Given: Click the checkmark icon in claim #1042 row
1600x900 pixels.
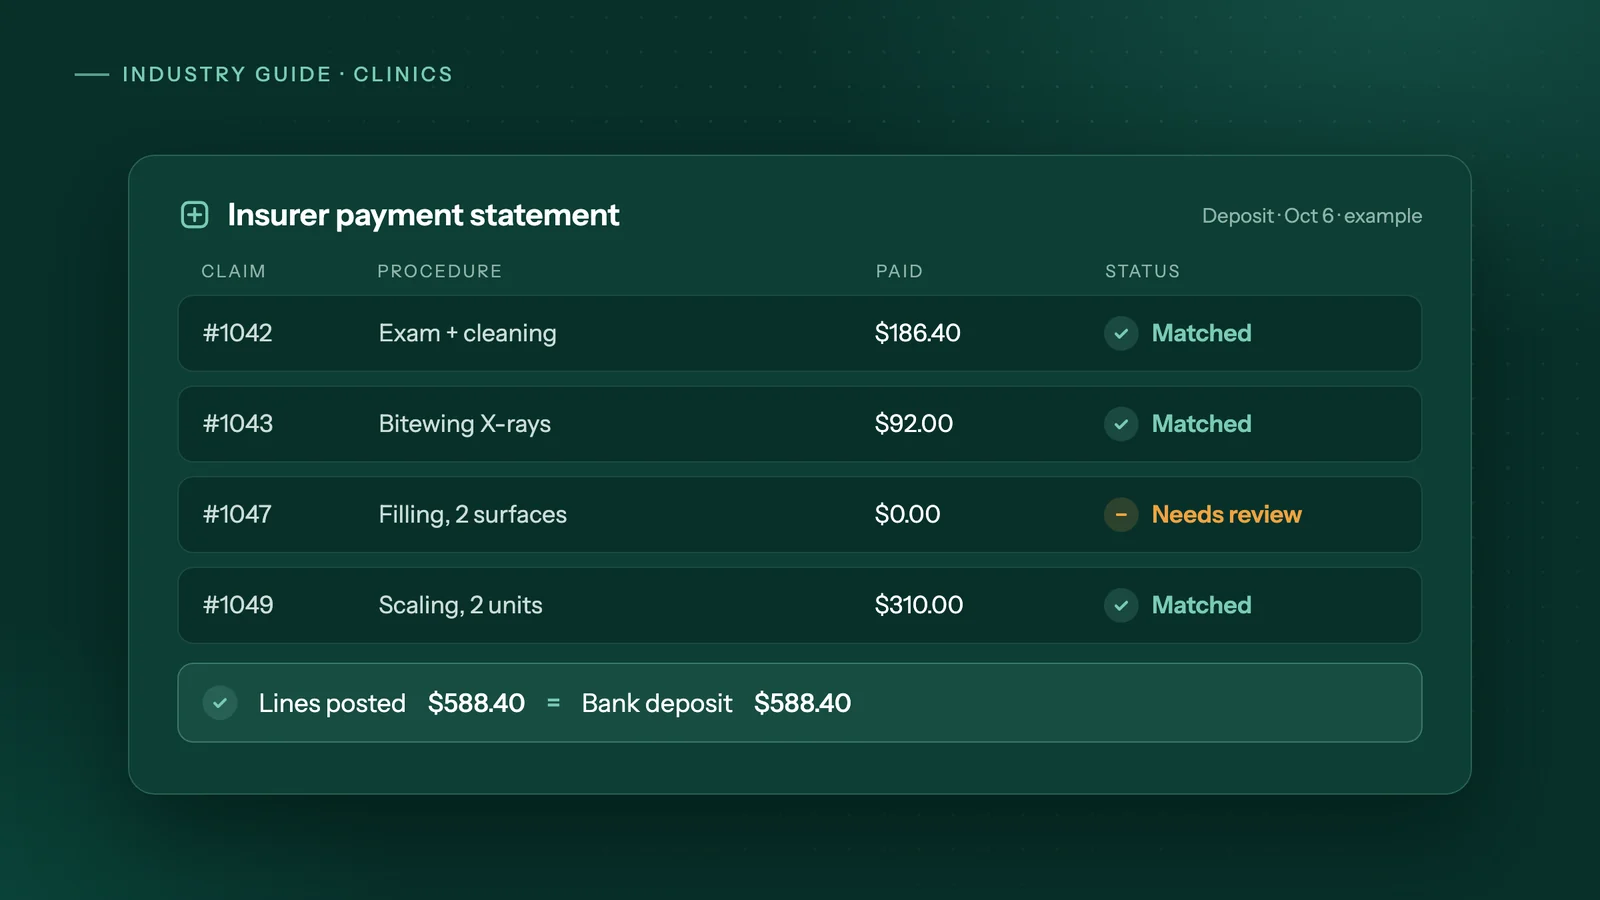Looking at the screenshot, I should tap(1121, 334).
